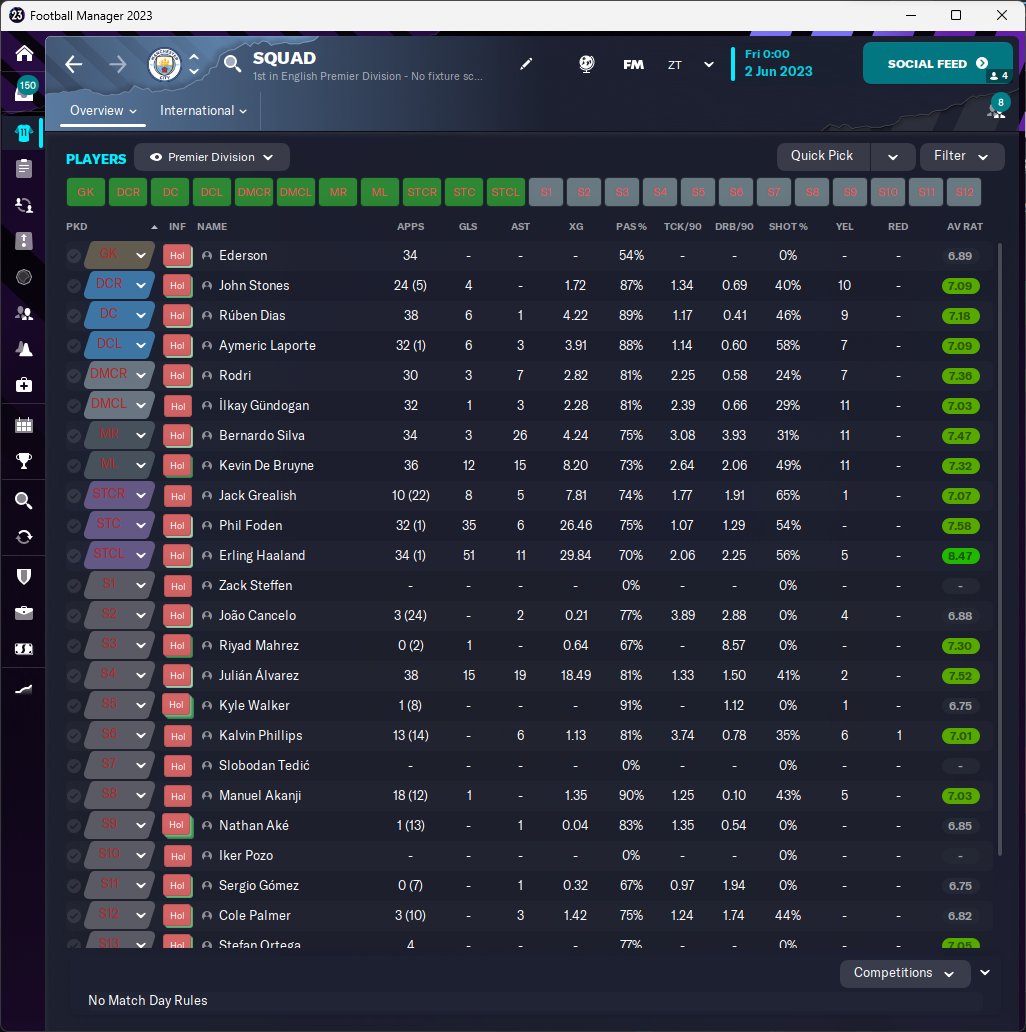Click the SOCIAL FEED button
This screenshot has width=1026, height=1032.
click(937, 63)
